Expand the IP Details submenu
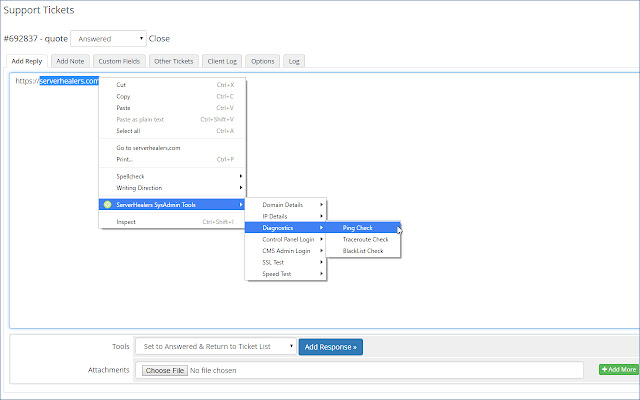640x400 pixels. pyautogui.click(x=286, y=216)
